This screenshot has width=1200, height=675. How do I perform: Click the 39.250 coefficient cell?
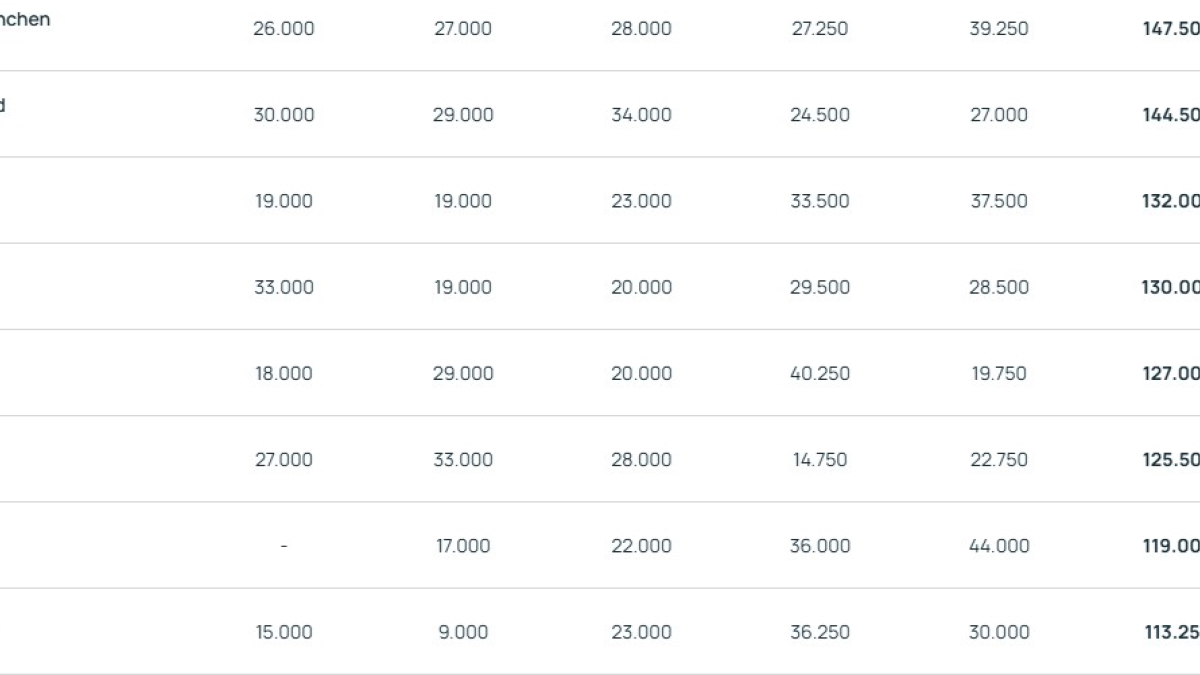[x=998, y=29]
